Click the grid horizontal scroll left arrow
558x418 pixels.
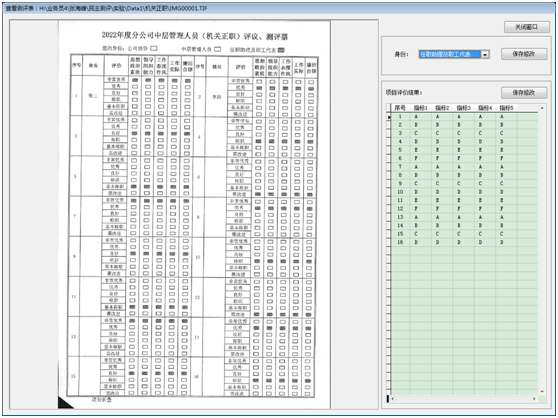point(393,399)
